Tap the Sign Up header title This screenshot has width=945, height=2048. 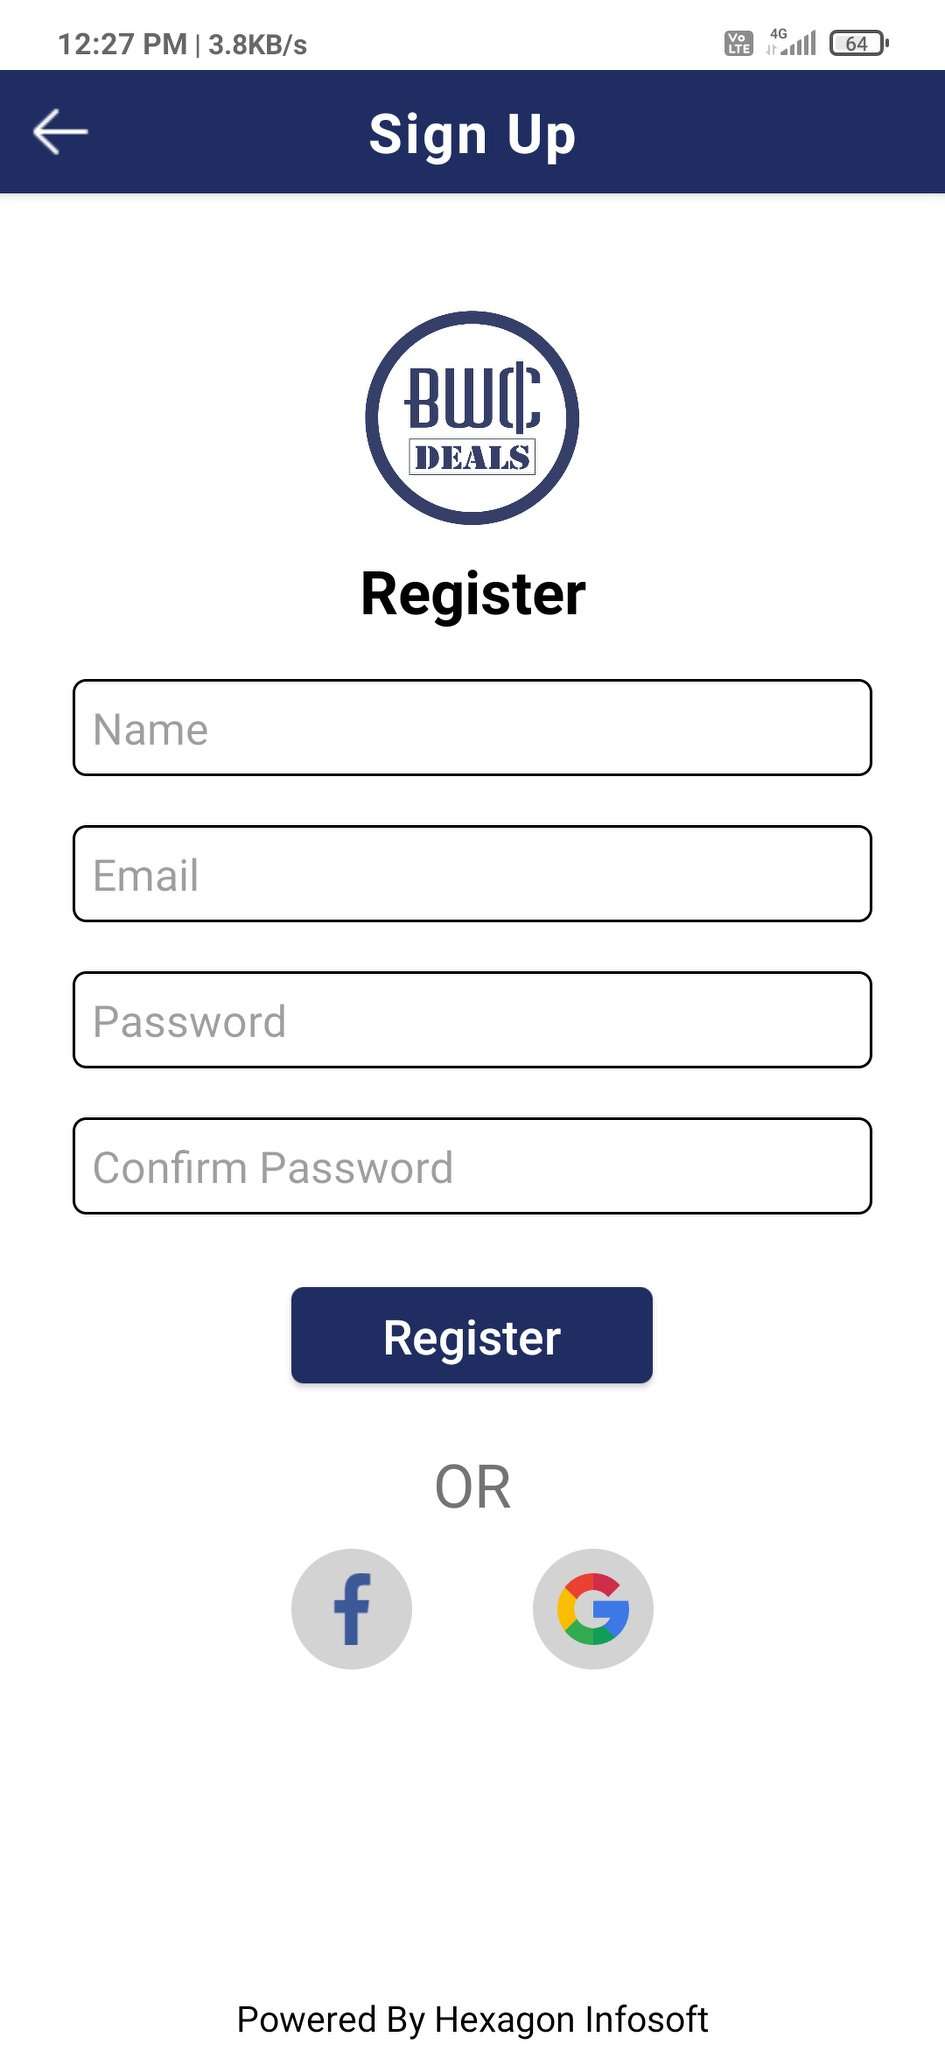point(472,134)
